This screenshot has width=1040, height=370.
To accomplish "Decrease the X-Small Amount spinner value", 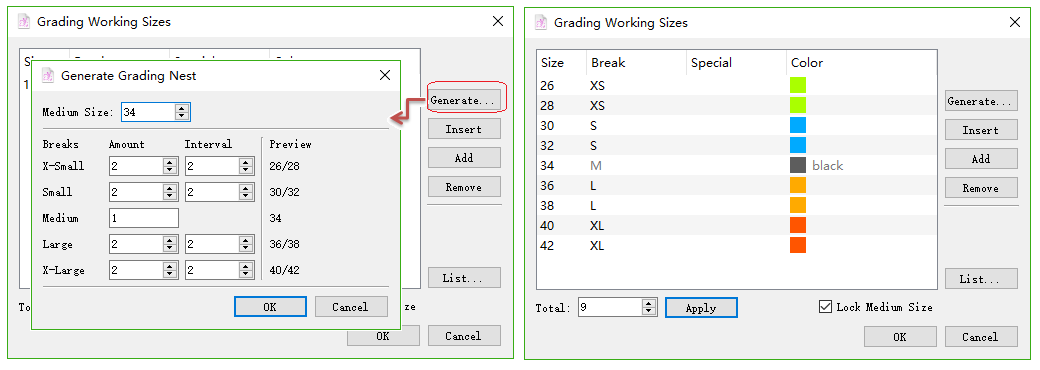I will (x=170, y=170).
